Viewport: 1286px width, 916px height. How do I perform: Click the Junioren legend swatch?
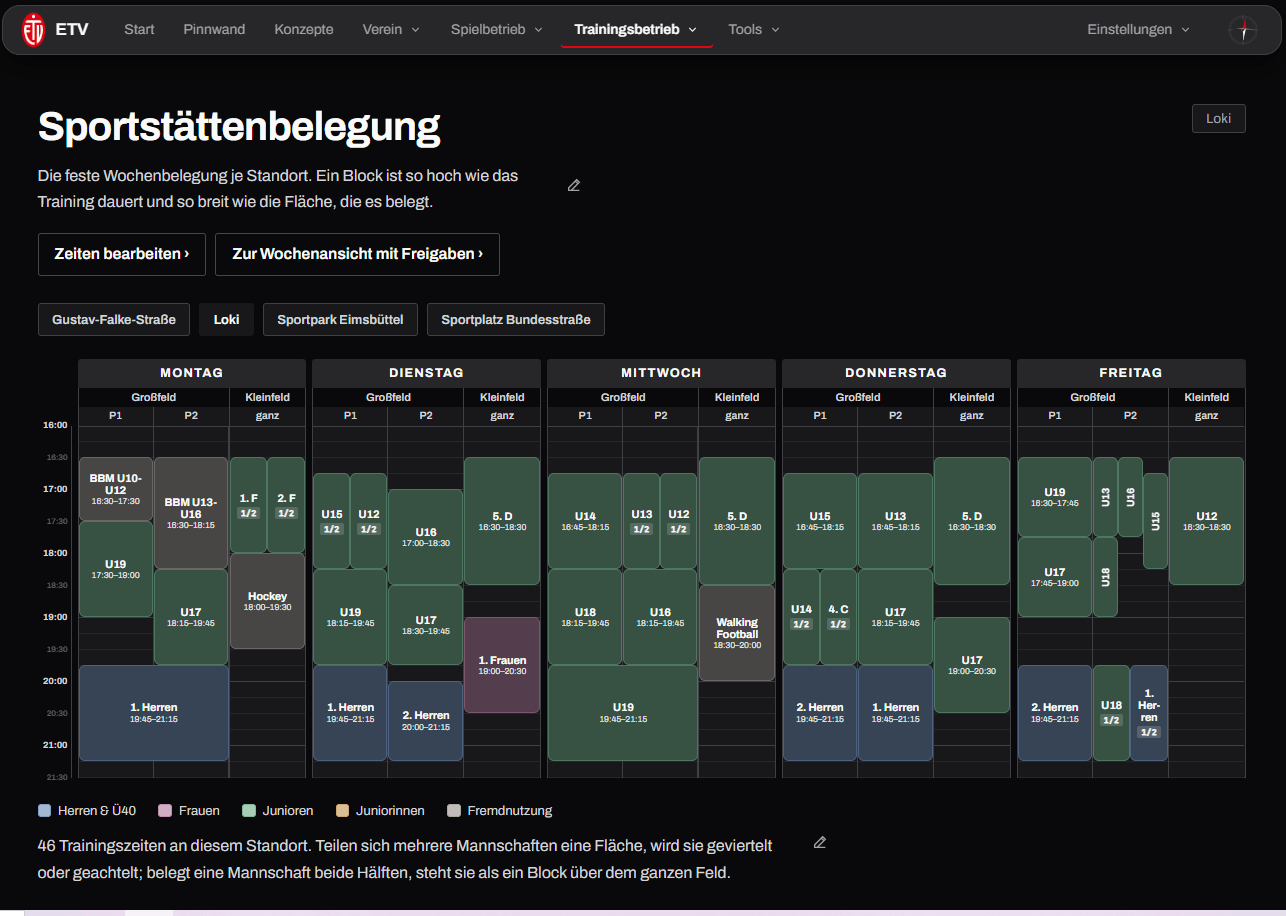tap(249, 811)
